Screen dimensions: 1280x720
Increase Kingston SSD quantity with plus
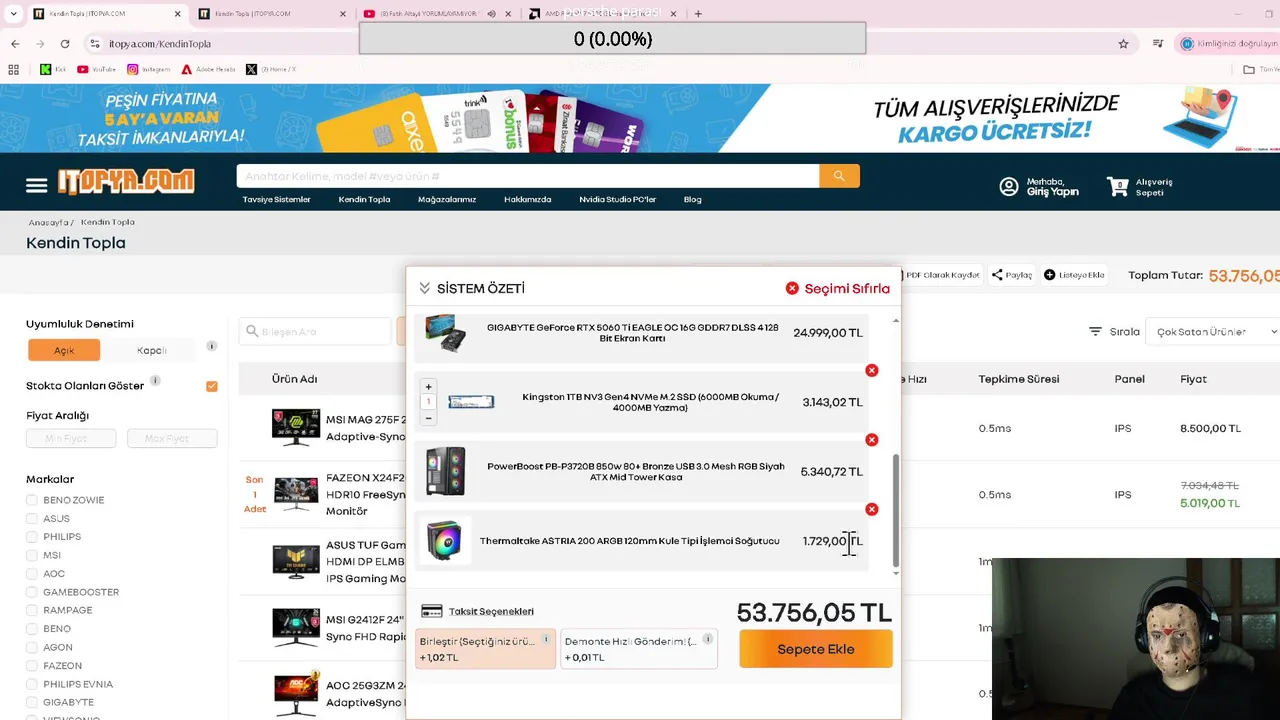428,387
